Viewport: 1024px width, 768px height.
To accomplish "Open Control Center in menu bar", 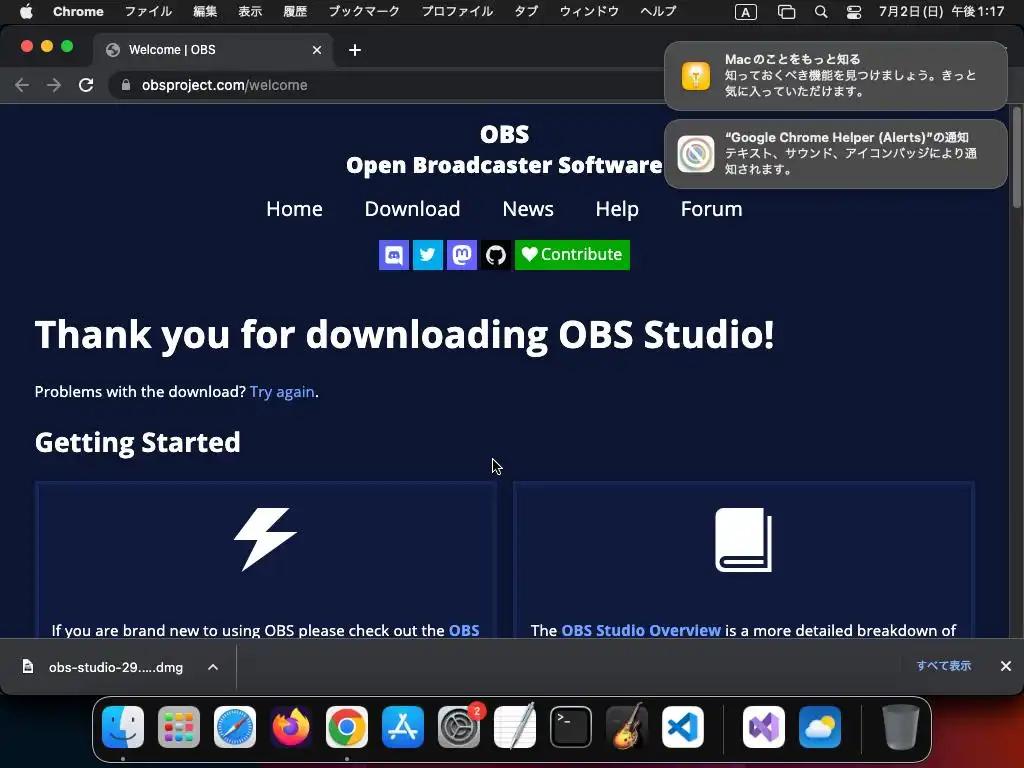I will coord(854,12).
